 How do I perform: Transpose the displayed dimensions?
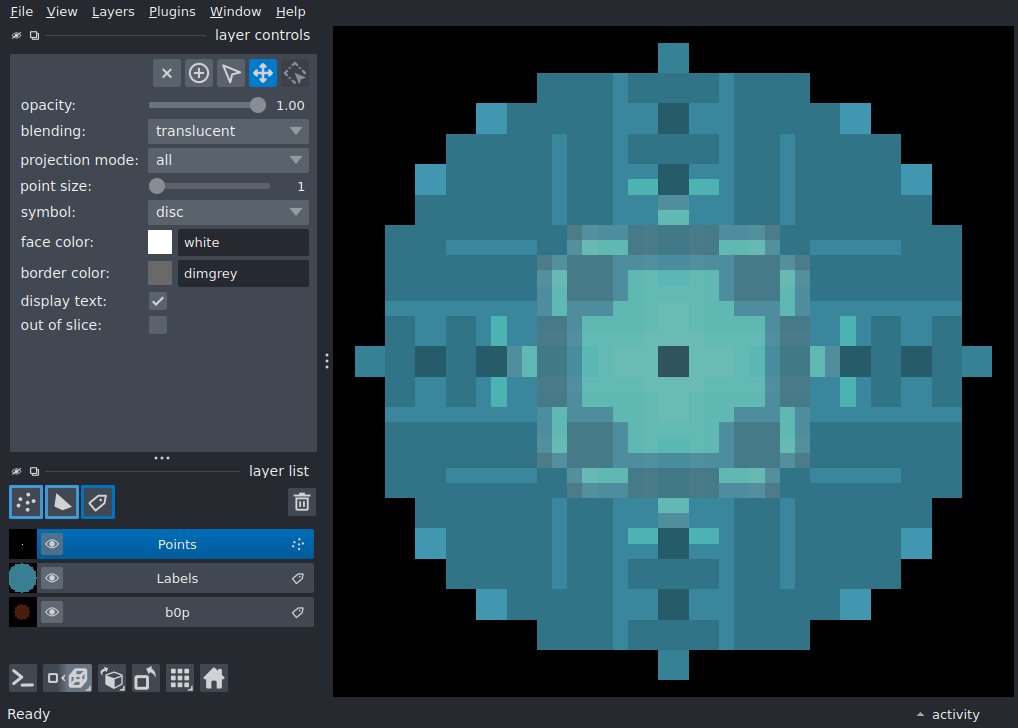point(146,679)
